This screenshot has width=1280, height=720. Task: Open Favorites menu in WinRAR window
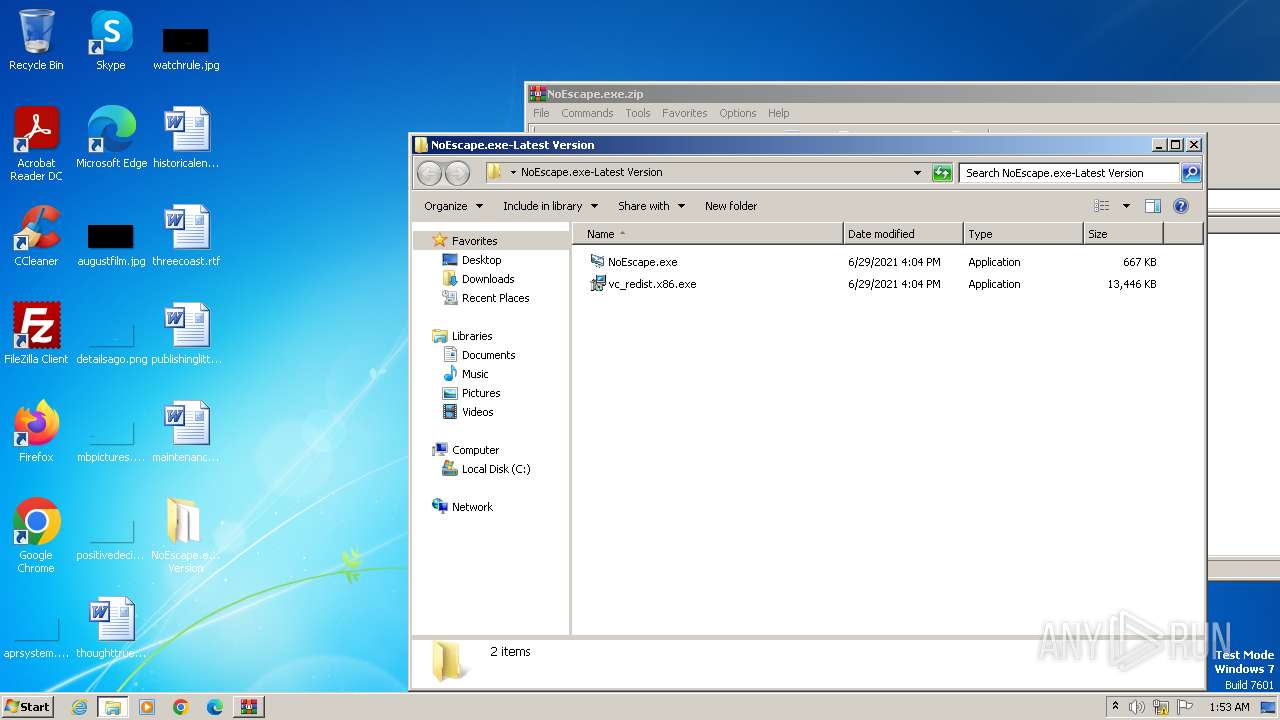click(x=685, y=113)
